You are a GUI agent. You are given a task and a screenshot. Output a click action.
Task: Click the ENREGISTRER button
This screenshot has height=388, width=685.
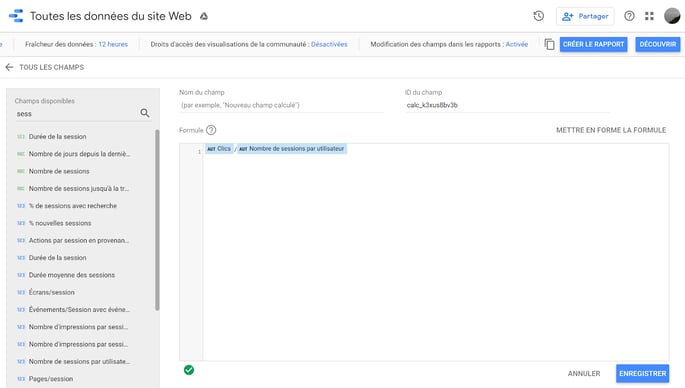click(642, 374)
